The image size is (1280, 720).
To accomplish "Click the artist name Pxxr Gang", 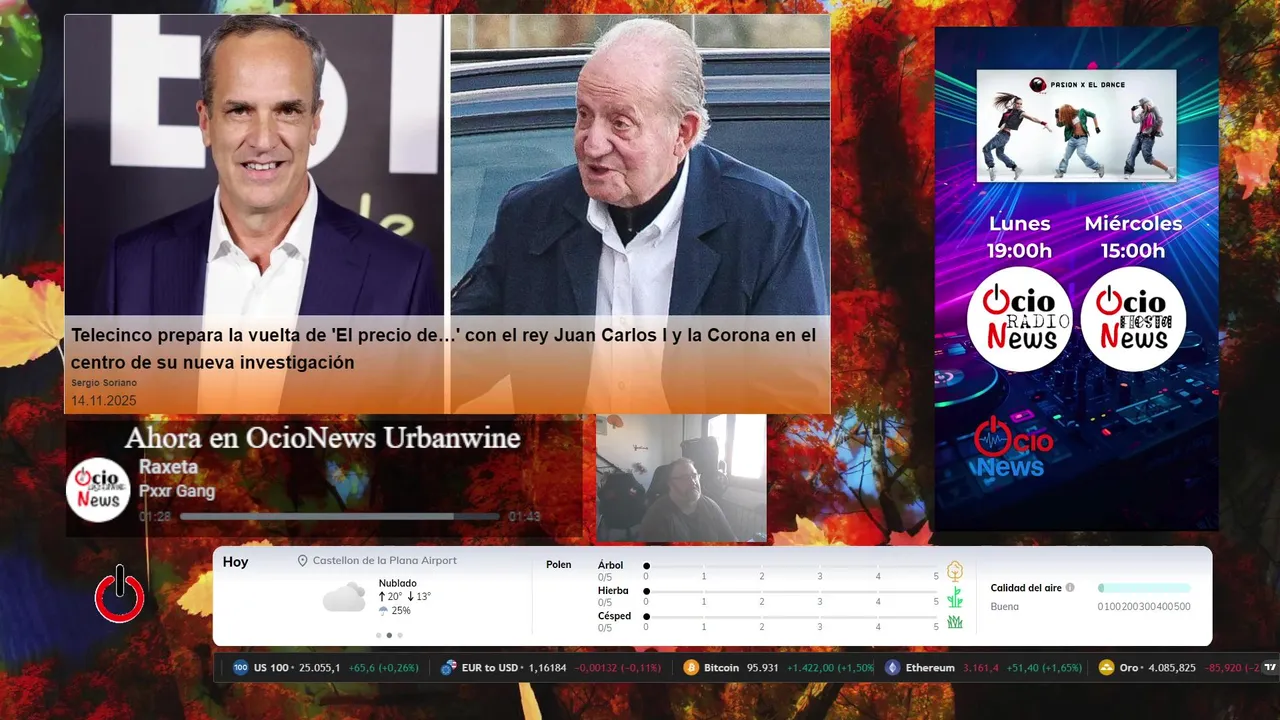I will click(x=177, y=491).
